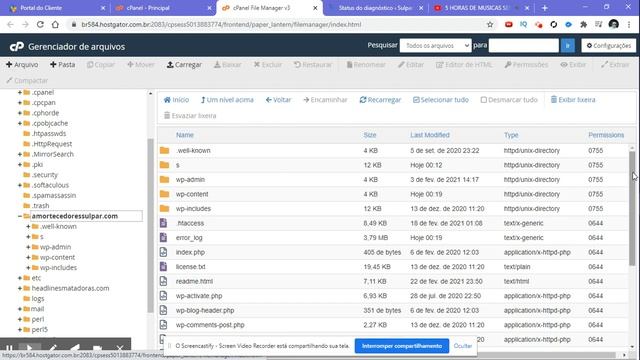This screenshot has width=640, height=360.
Task: Open the Configurações settings button
Action: pyautogui.click(x=609, y=46)
